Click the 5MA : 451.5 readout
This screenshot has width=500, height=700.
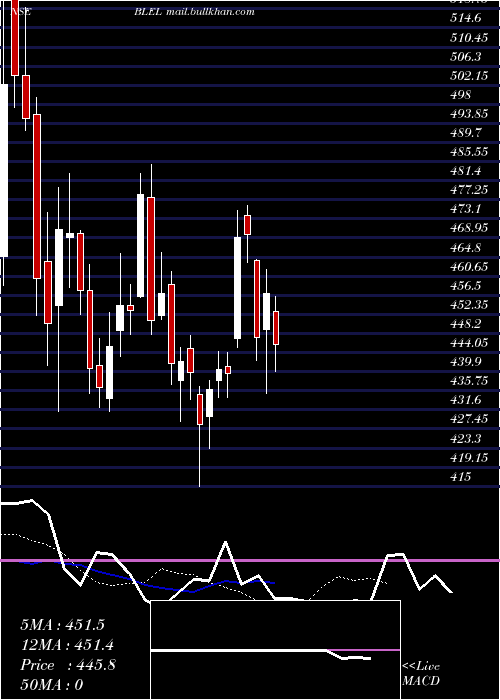click(62, 625)
